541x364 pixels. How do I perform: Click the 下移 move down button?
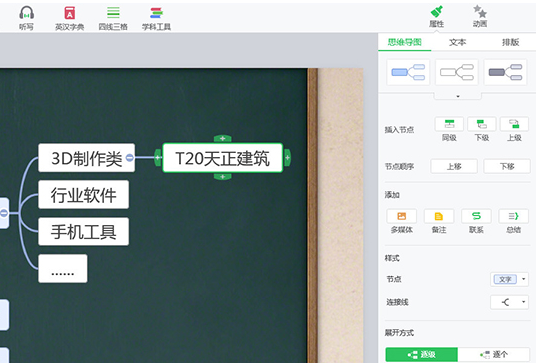507,166
